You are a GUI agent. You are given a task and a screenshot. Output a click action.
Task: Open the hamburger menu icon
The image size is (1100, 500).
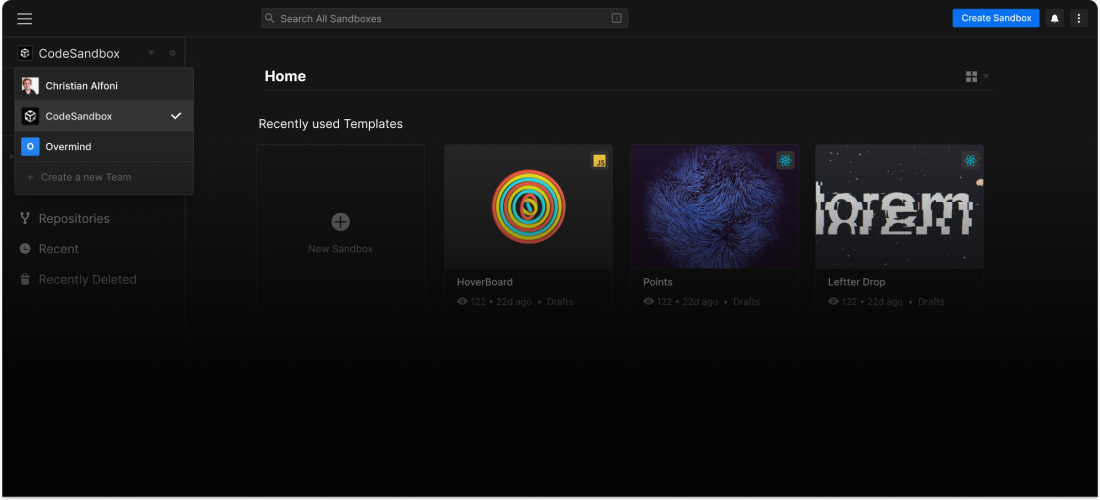pyautogui.click(x=25, y=19)
